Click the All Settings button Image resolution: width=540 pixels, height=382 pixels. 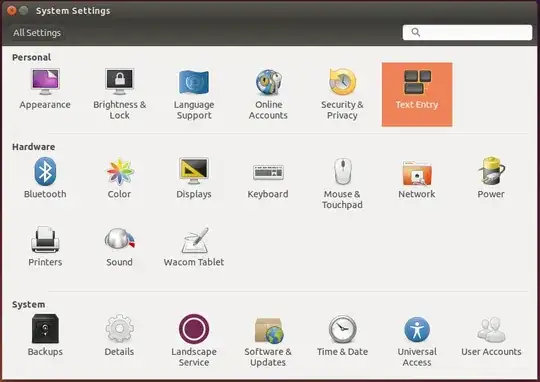(37, 33)
